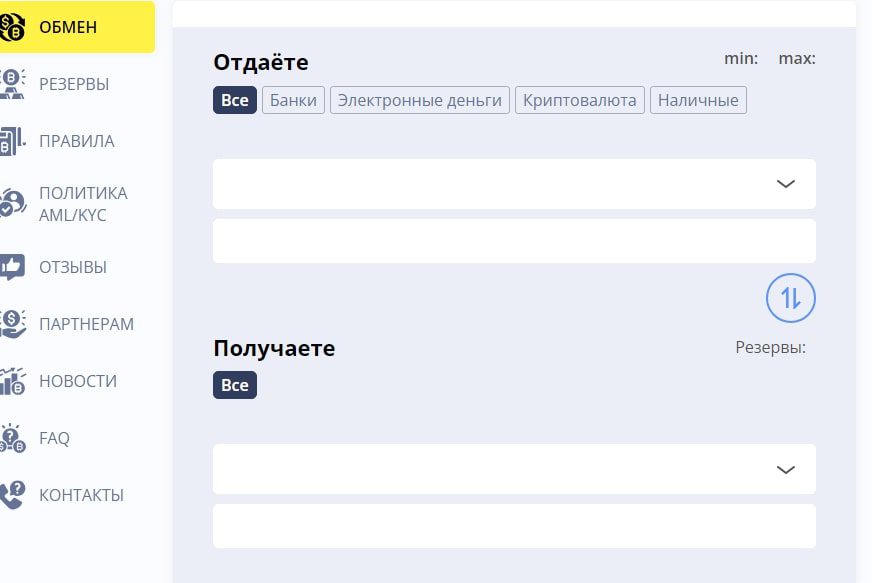The image size is (872, 583).
Task: Click the thumbs-up icon beside ОТЗЫВЫ
Action: (12, 267)
